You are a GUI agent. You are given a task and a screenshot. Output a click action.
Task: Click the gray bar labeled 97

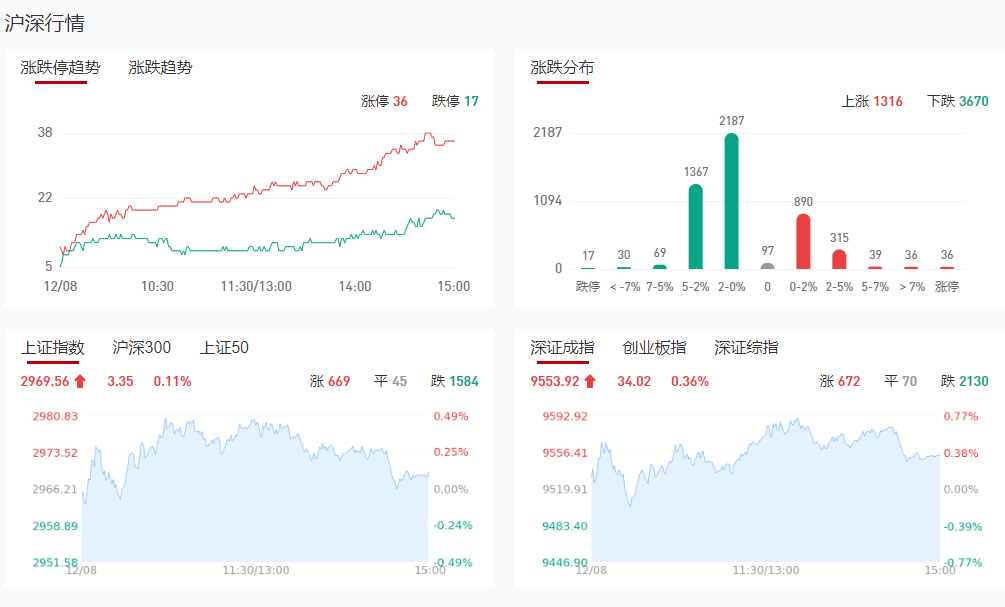[x=767, y=266]
